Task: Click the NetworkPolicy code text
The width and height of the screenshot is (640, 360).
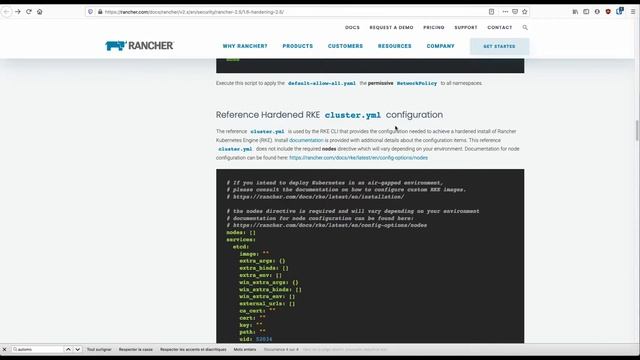Action: click(417, 83)
